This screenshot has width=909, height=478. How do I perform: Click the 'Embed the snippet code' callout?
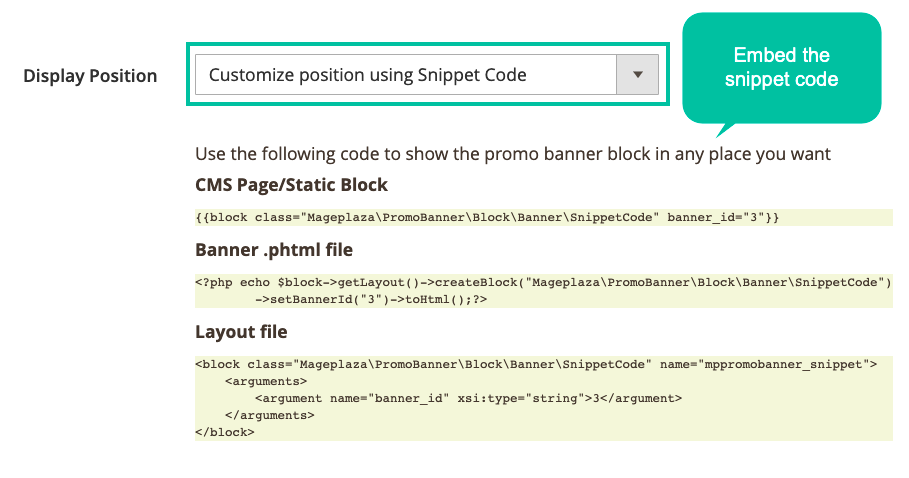tap(781, 67)
